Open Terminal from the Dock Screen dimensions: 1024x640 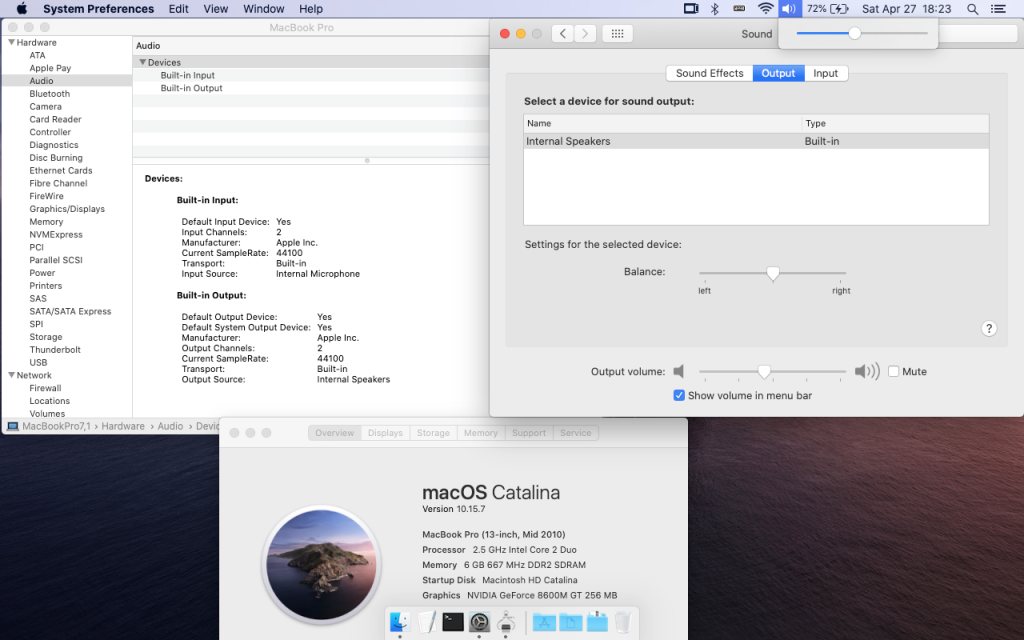click(453, 621)
